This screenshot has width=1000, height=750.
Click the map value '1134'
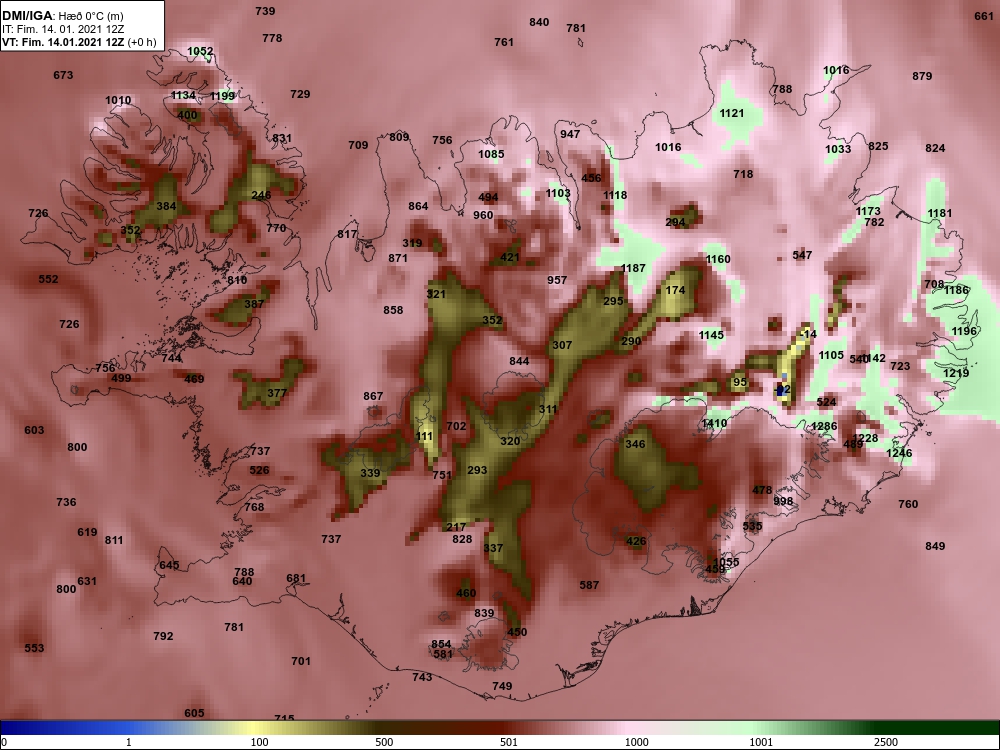(x=183, y=96)
